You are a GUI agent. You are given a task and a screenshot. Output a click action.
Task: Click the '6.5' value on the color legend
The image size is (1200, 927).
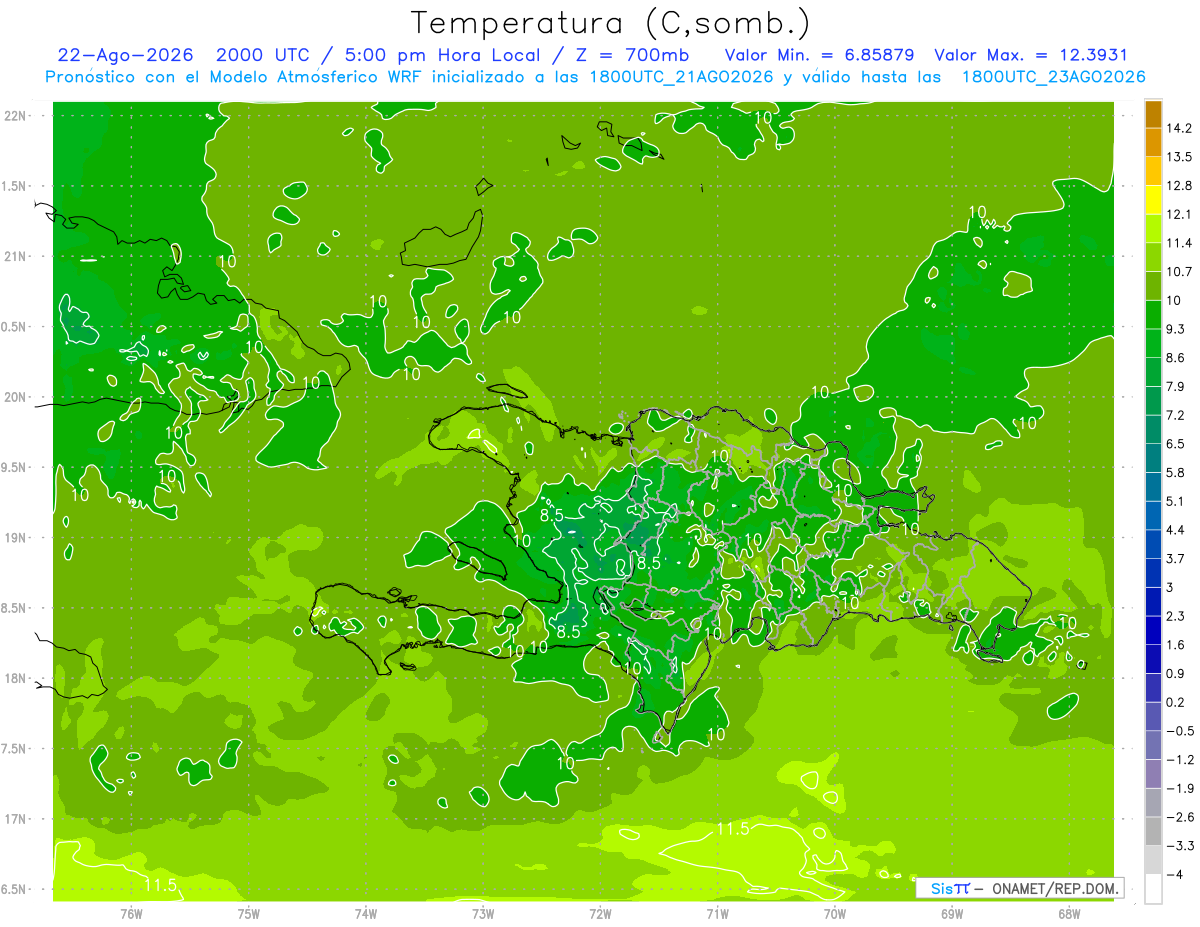1176,444
